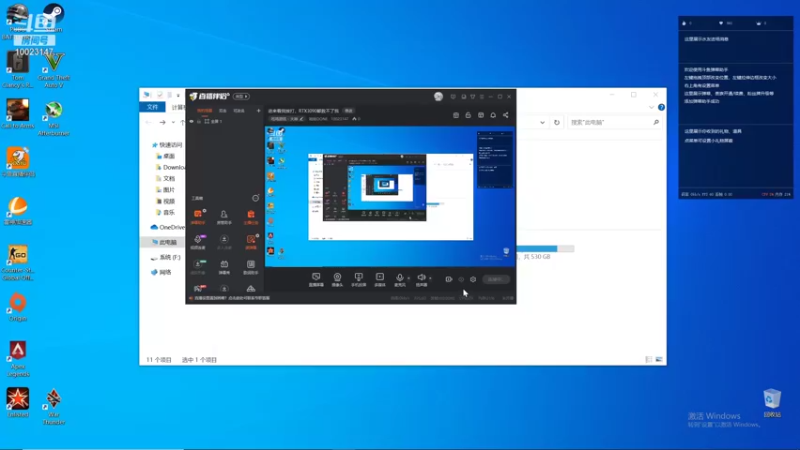This screenshot has height=450, width=800.
Task: Switch Explorer to details view icon
Action: pos(648,360)
